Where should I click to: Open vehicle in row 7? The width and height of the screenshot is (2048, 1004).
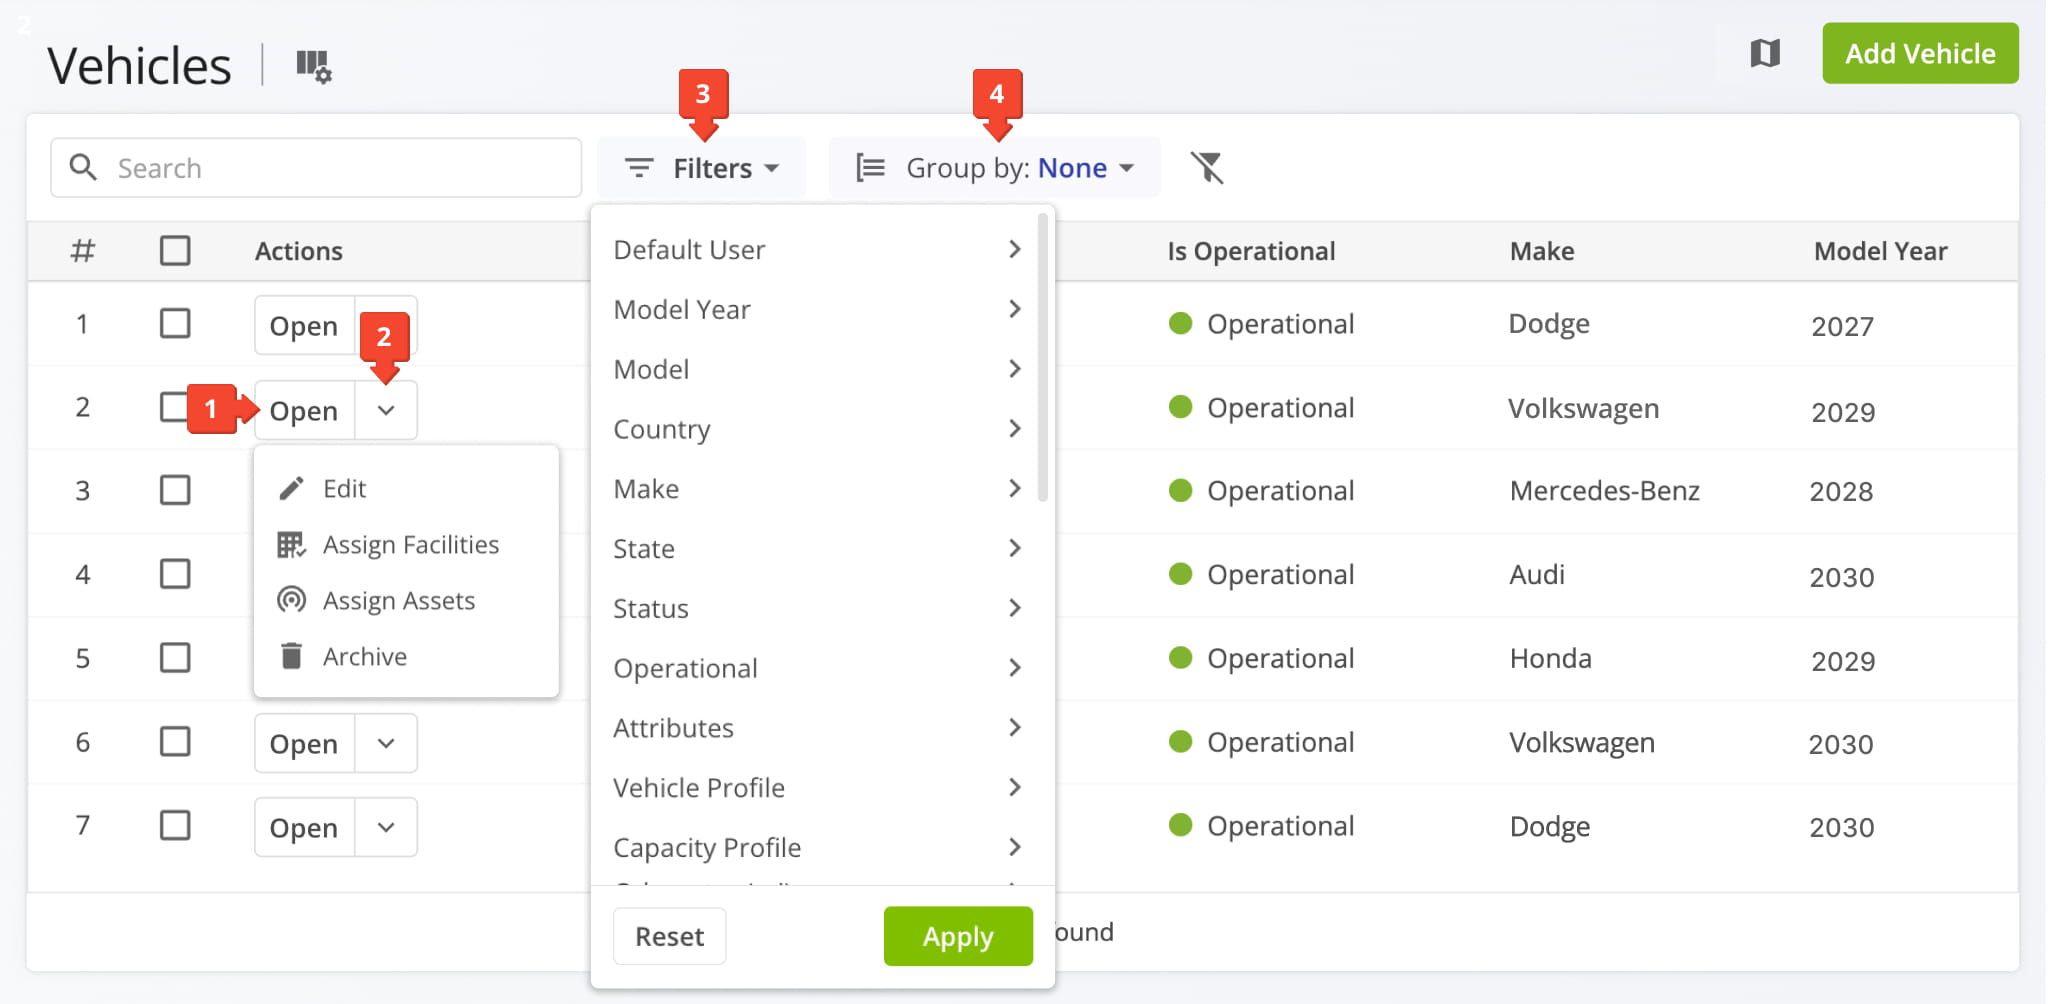[x=304, y=827]
